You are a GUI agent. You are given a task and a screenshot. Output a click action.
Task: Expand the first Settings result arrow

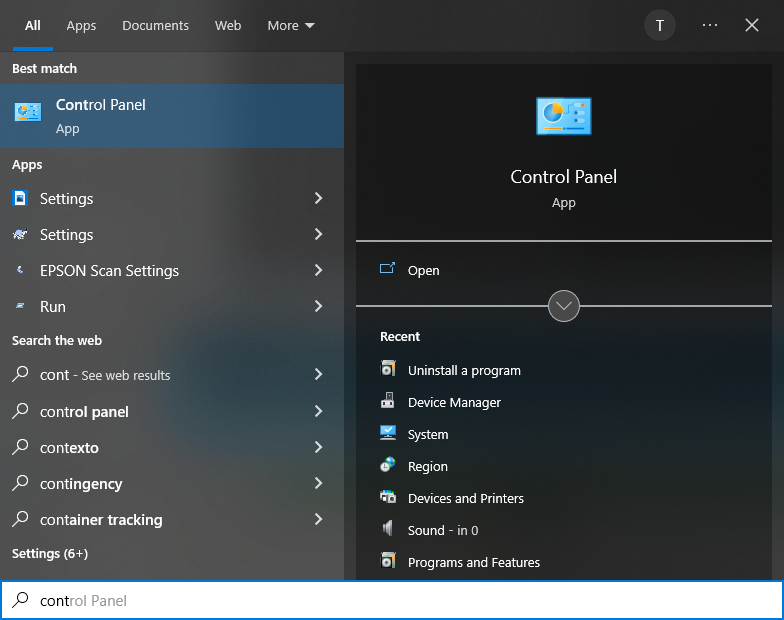coord(318,198)
